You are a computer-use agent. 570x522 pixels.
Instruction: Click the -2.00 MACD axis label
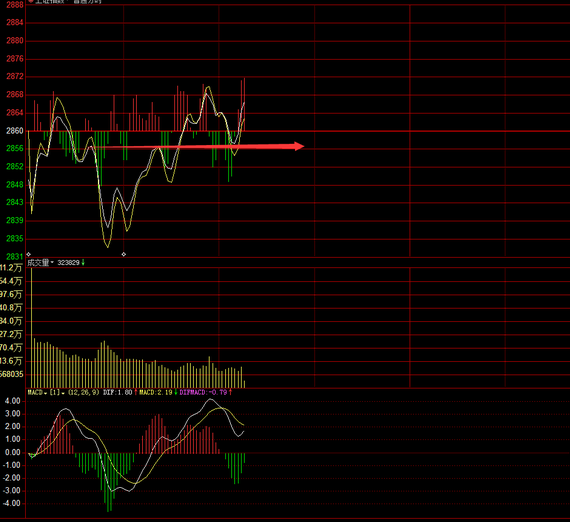(x=11, y=478)
